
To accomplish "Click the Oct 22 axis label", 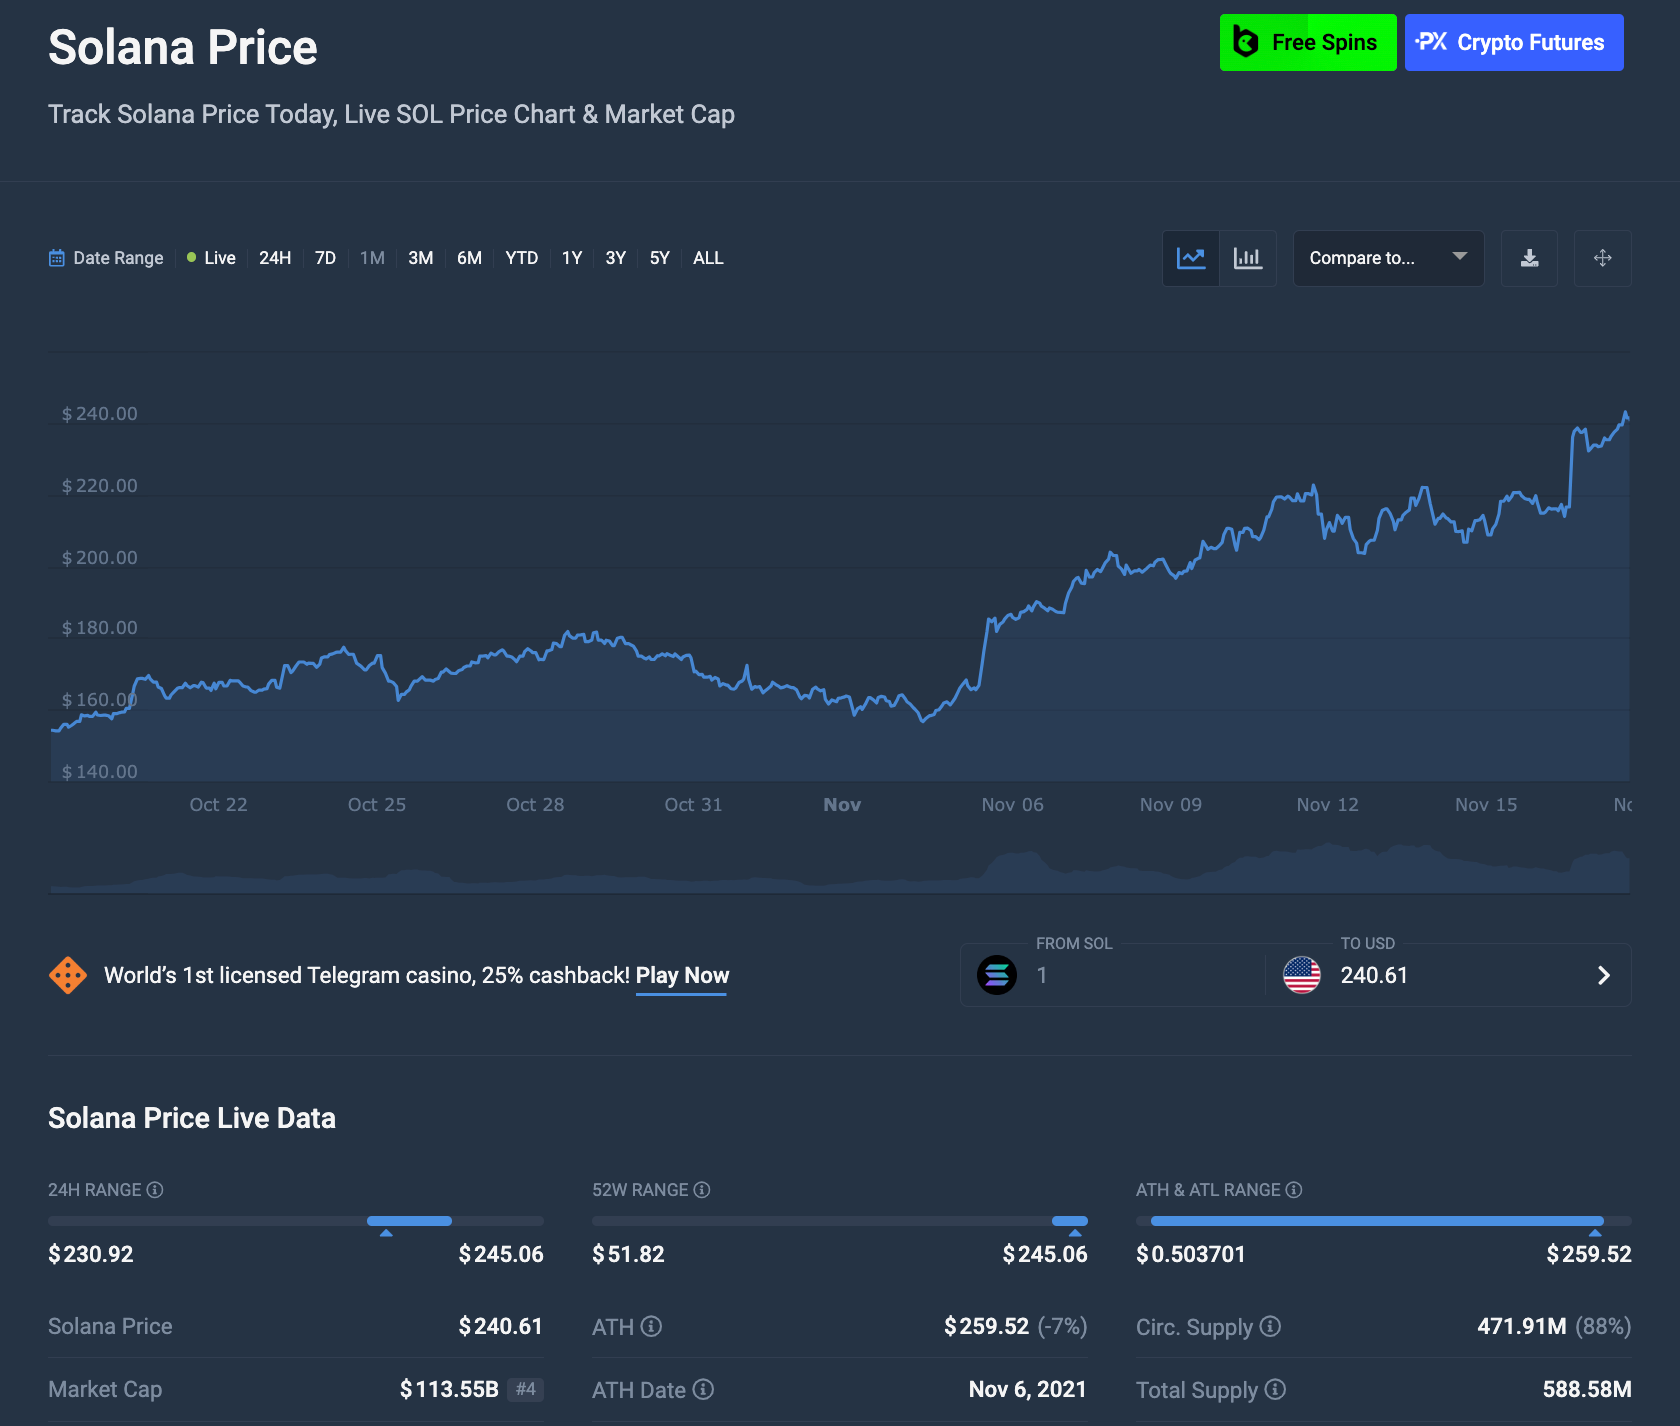I will pyautogui.click(x=218, y=805).
